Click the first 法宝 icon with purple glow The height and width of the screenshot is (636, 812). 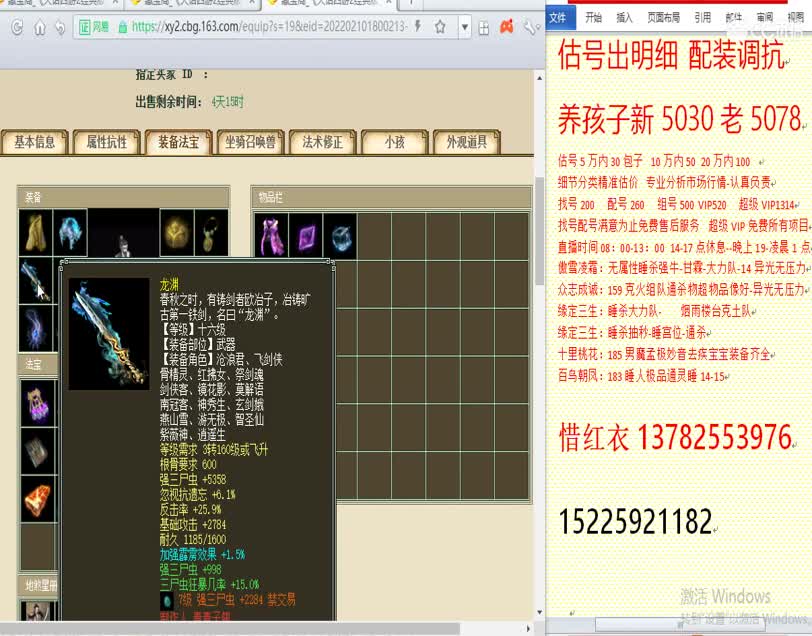point(38,403)
